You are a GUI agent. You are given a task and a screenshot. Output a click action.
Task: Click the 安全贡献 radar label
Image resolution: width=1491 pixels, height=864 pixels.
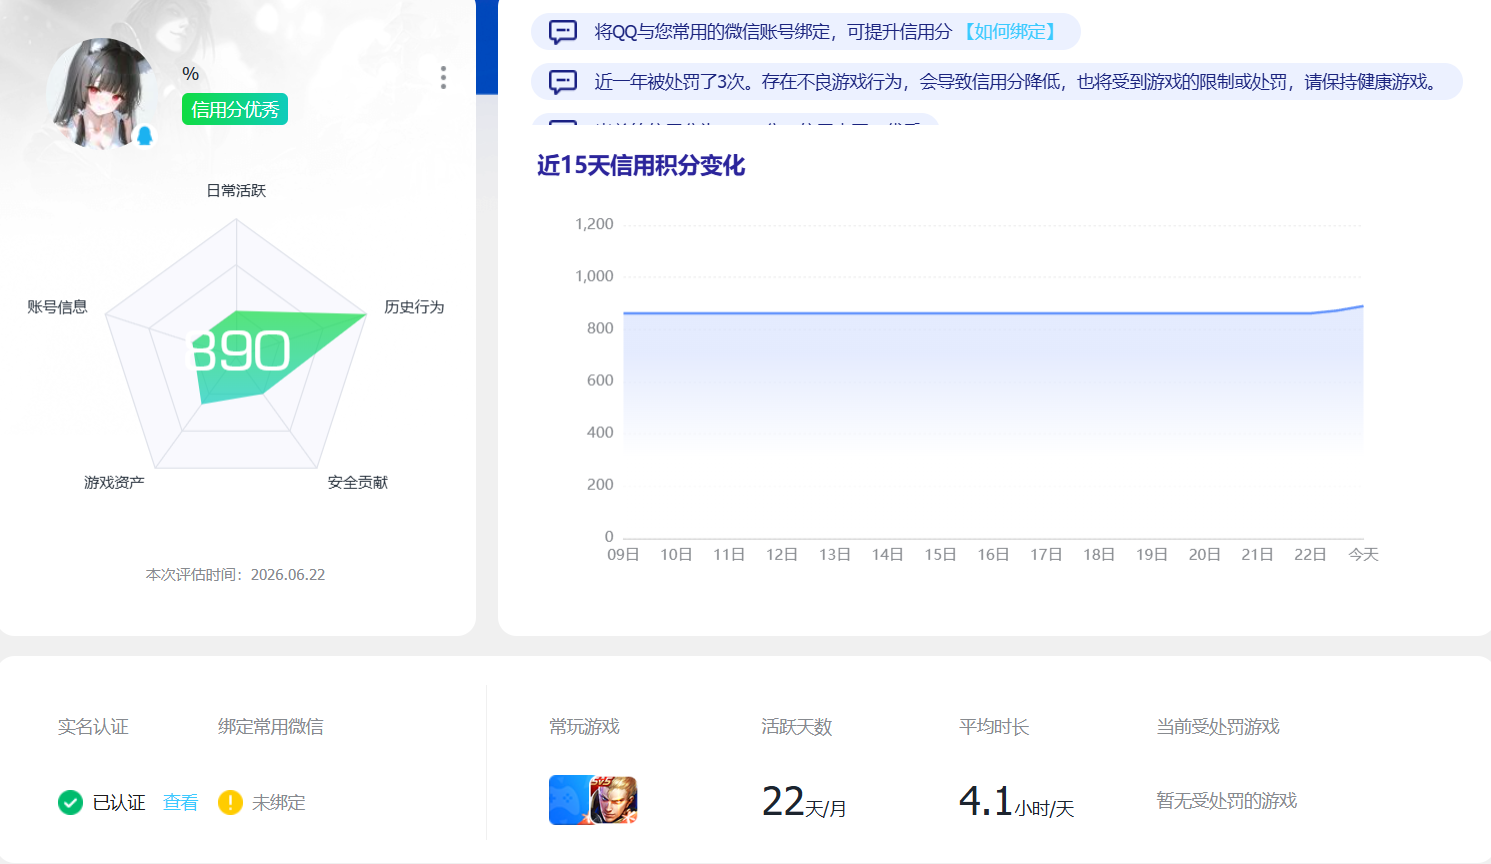358,482
